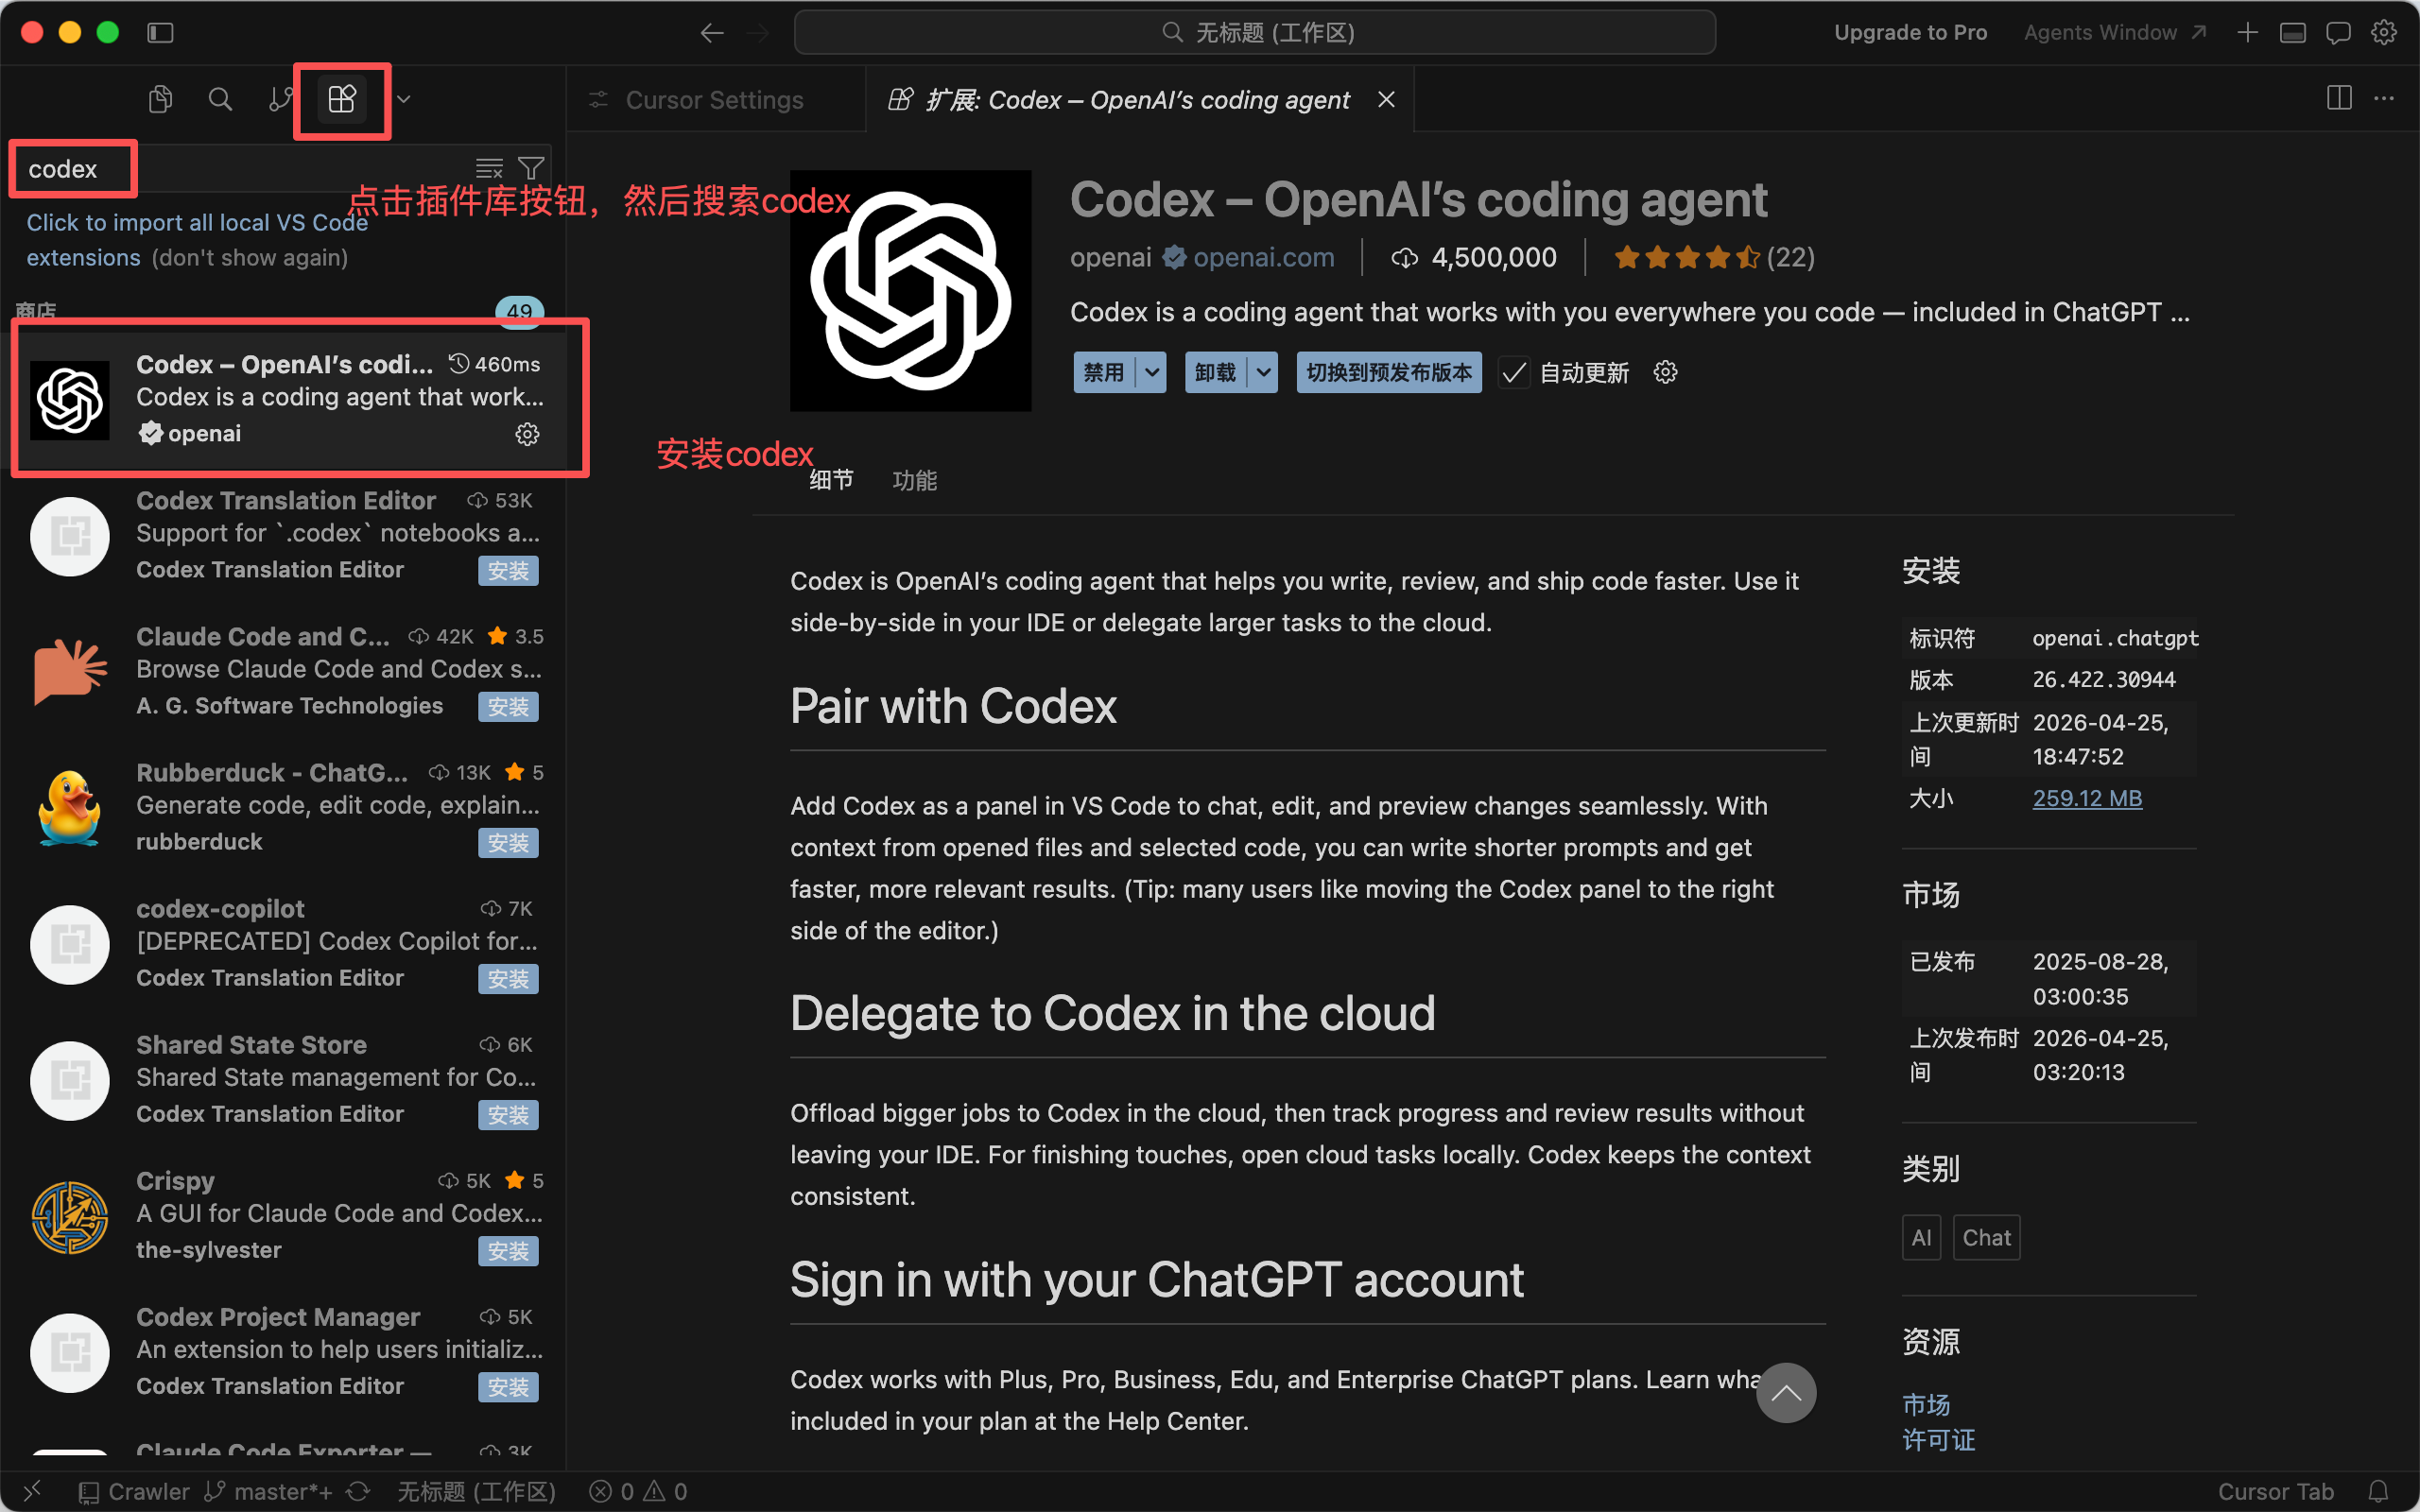Install the codex-copilot extension
The image size is (2420, 1512).
coord(508,979)
